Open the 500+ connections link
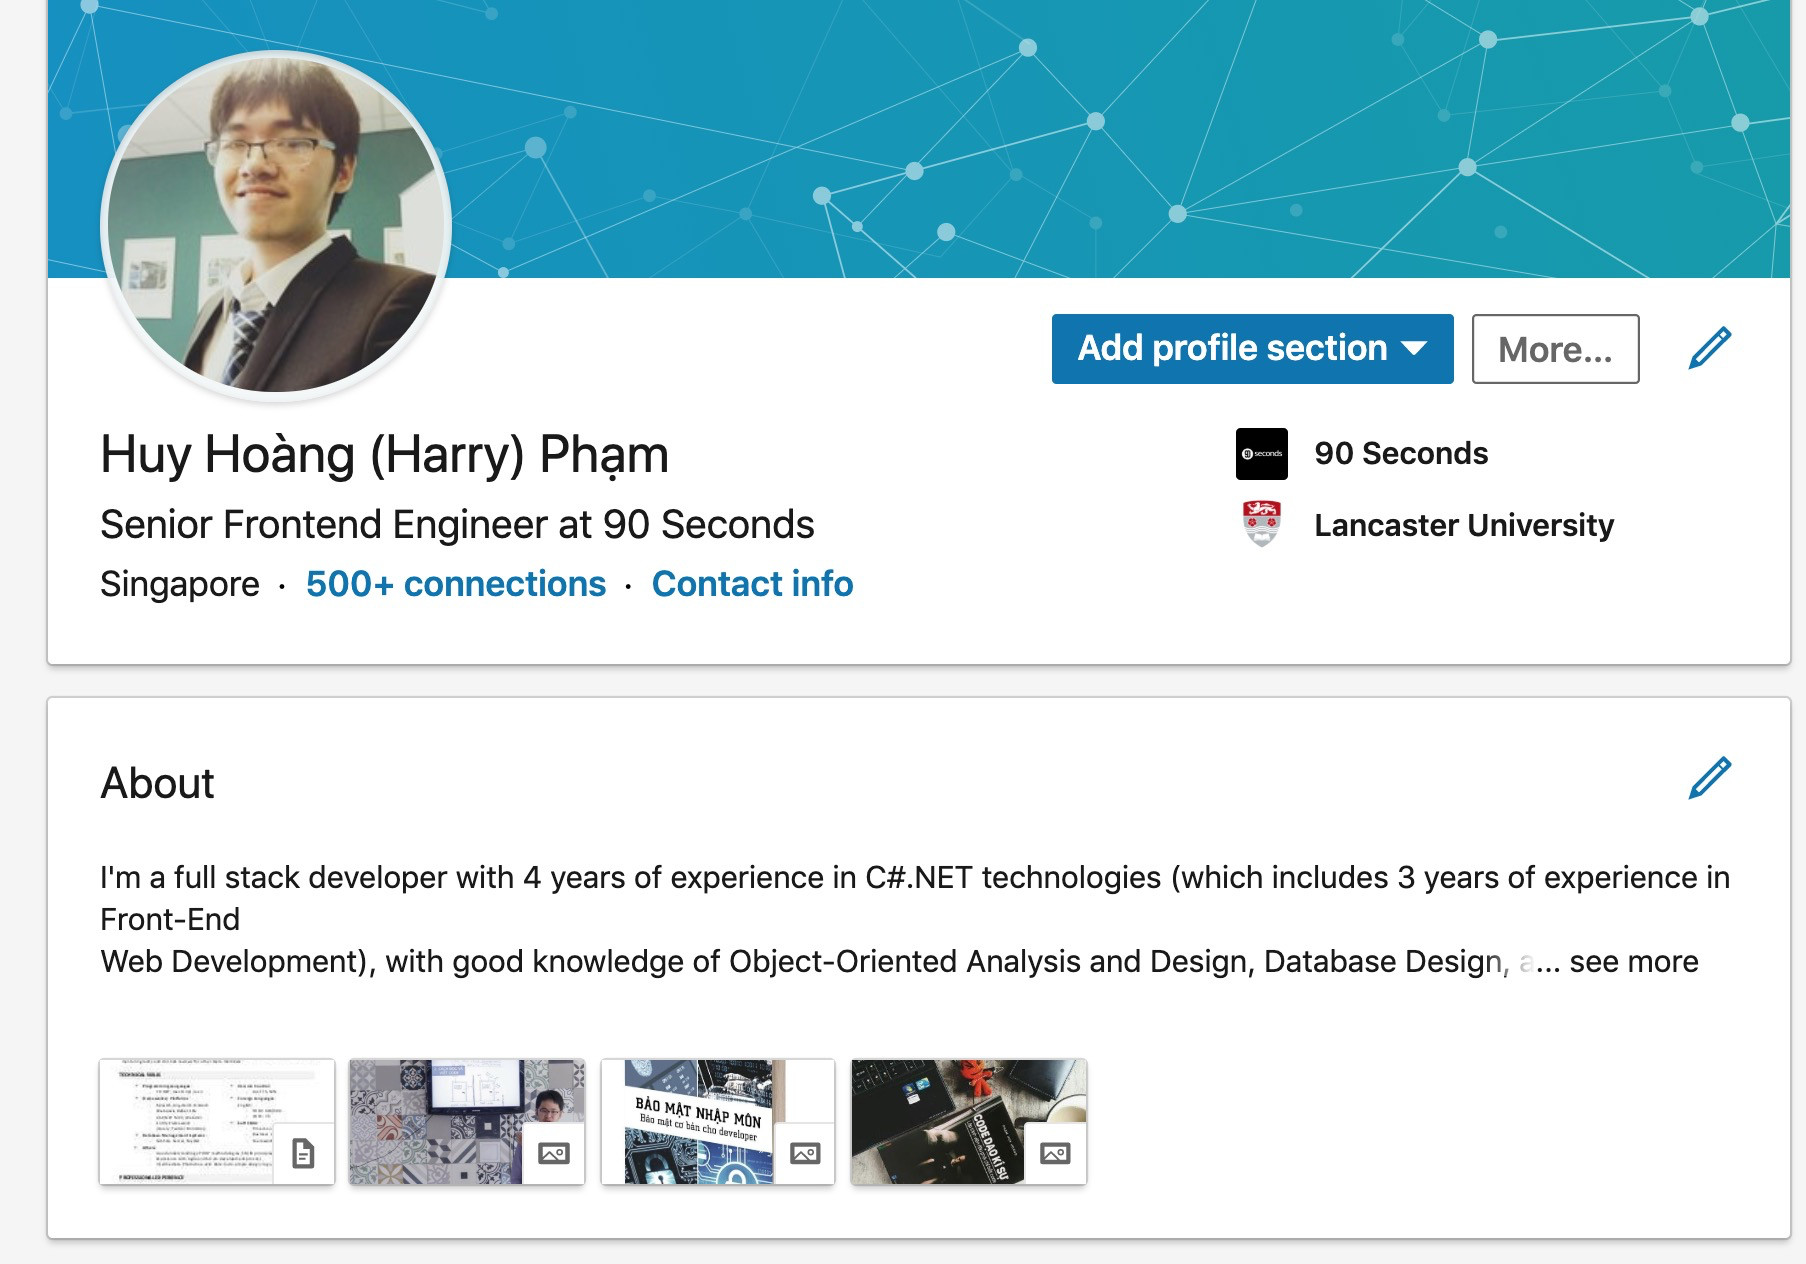The width and height of the screenshot is (1806, 1264). pyautogui.click(x=456, y=584)
